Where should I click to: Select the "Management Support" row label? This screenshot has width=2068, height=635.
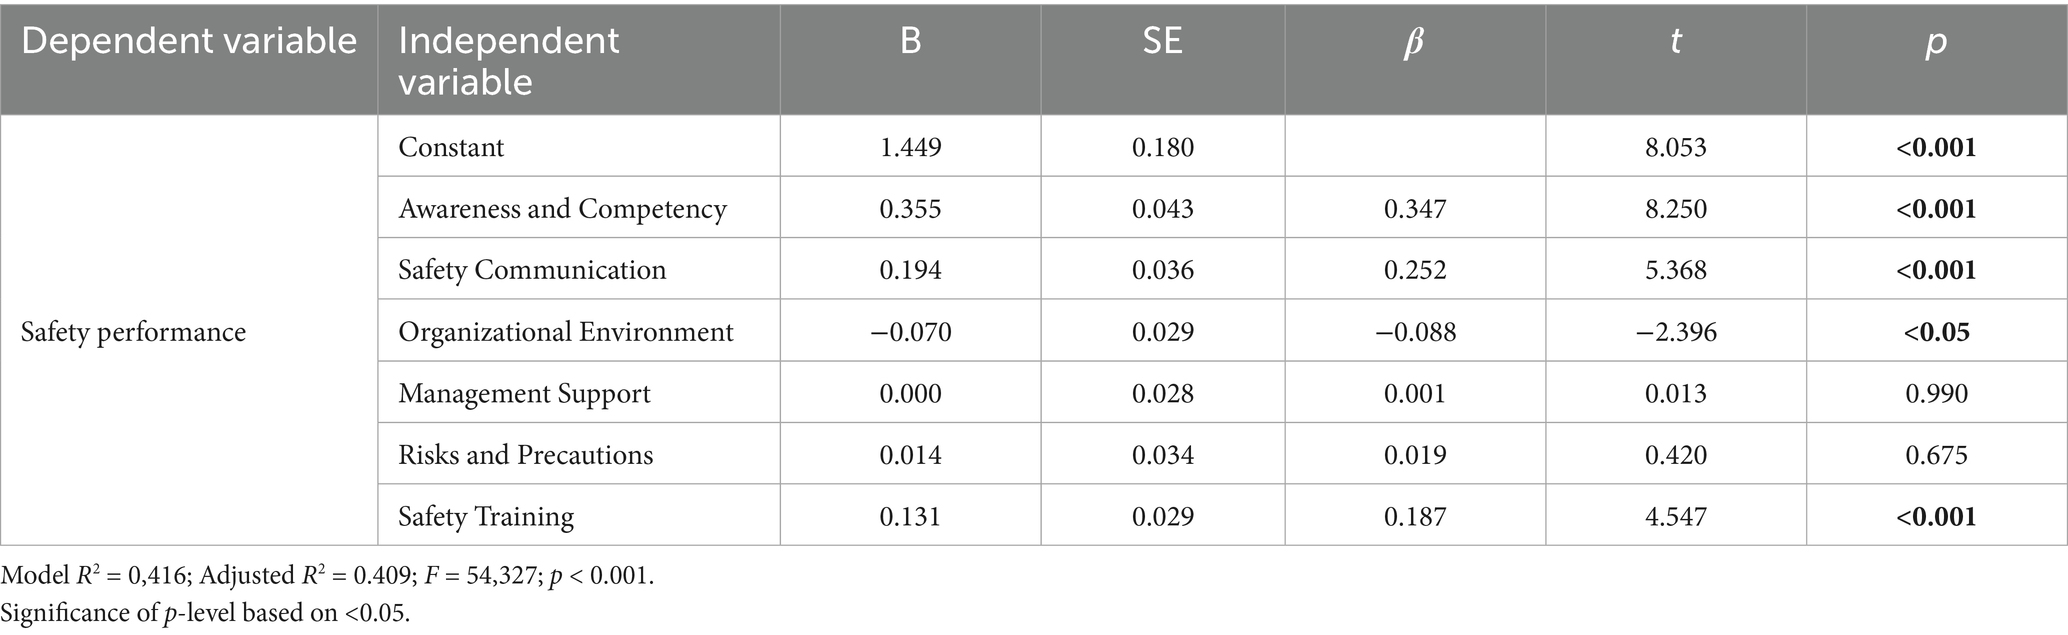(x=524, y=394)
